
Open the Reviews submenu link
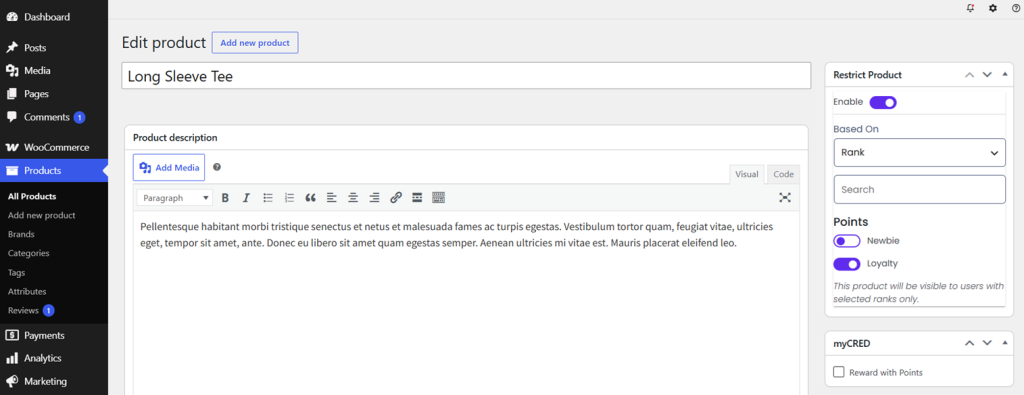click(x=24, y=310)
